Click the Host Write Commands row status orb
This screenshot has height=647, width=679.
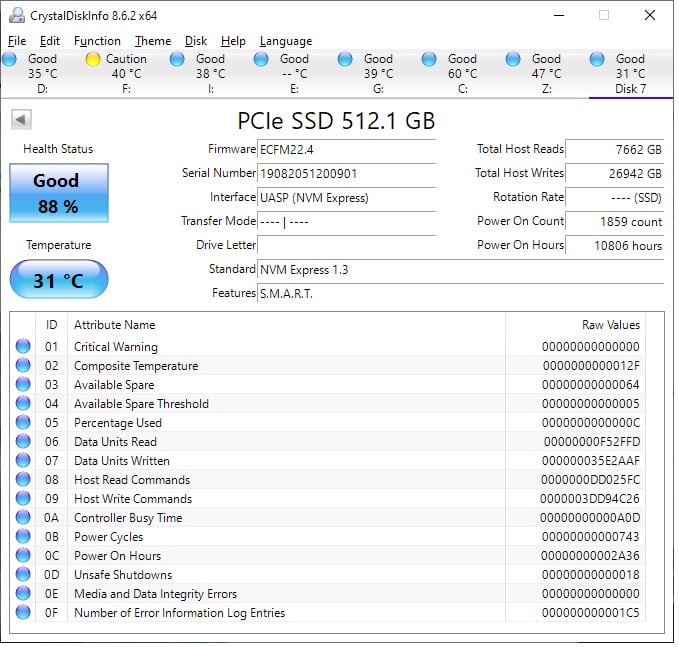(x=23, y=498)
